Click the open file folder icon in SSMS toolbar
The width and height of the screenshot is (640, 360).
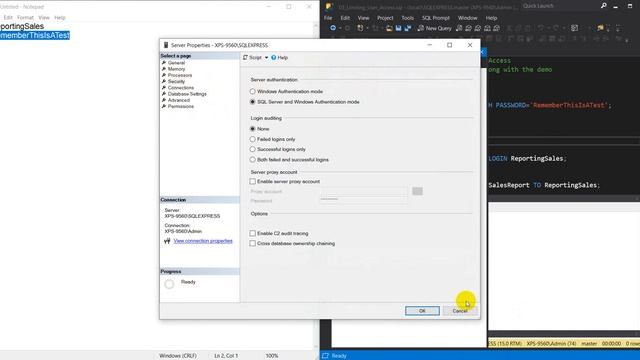389,28
